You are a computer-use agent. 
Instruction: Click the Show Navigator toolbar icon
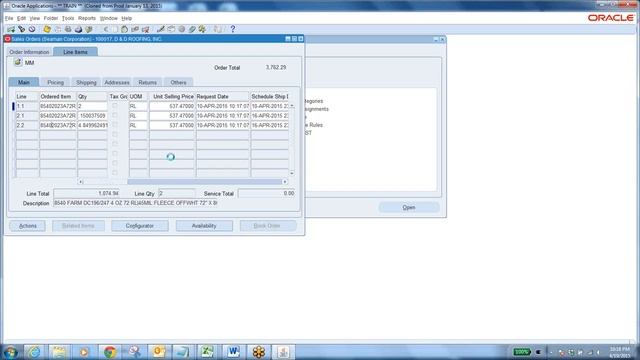[32, 29]
